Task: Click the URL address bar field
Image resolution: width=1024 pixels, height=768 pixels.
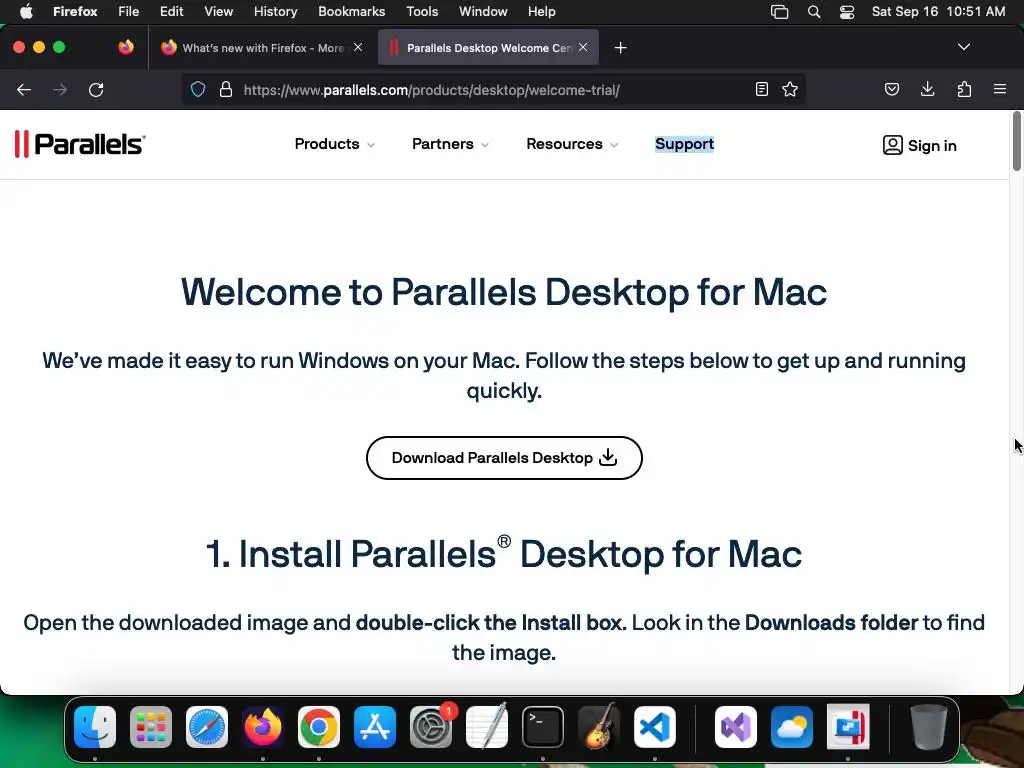Action: pos(494,89)
